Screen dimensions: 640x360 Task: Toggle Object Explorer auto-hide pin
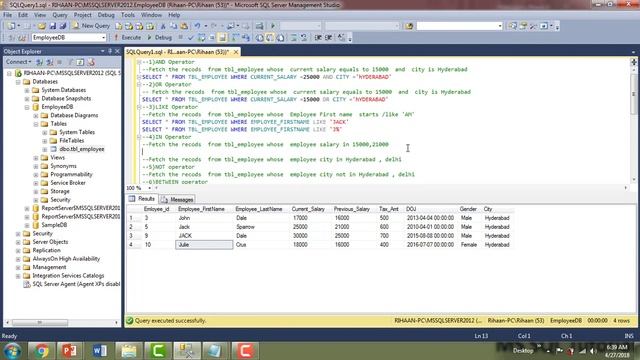coord(110,51)
